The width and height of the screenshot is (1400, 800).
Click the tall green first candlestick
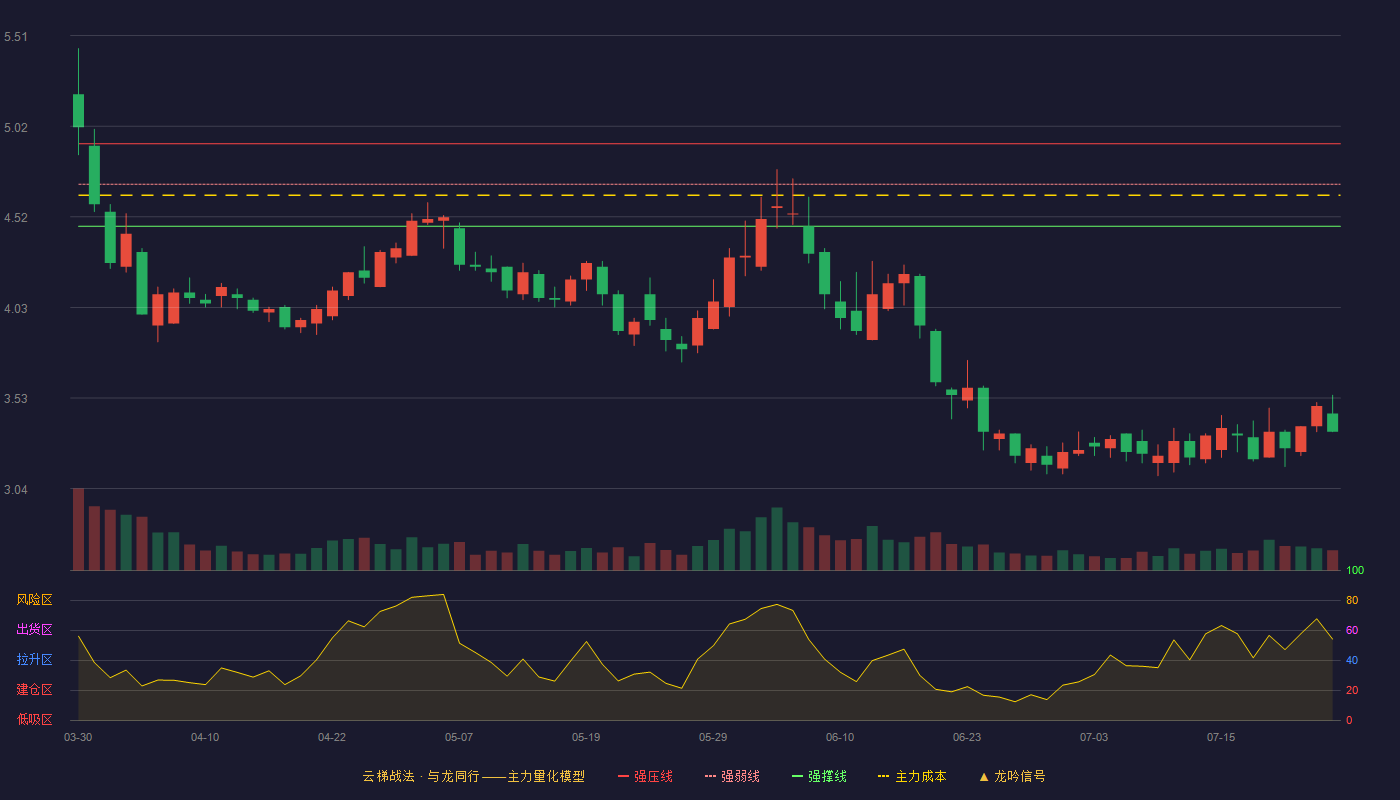(x=78, y=110)
